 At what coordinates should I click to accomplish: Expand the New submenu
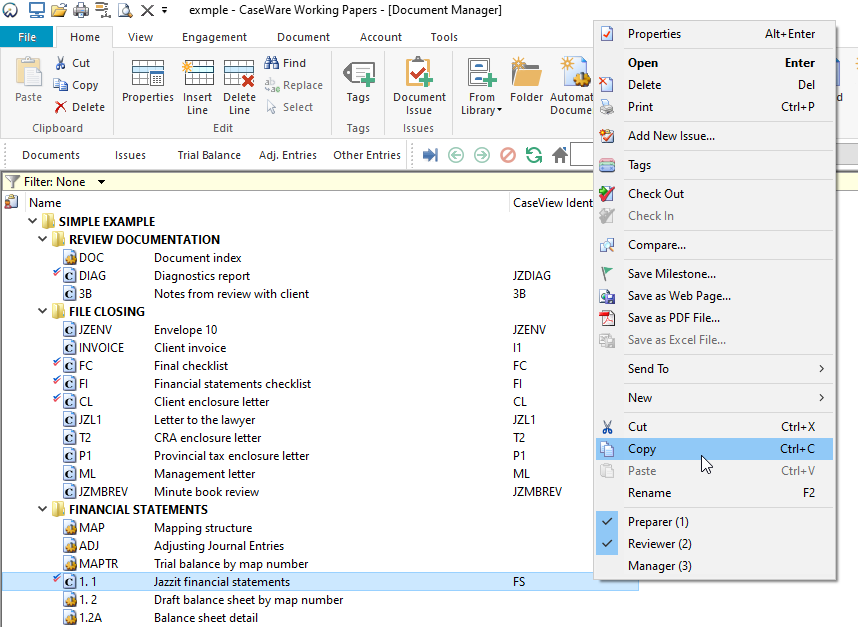(x=715, y=398)
